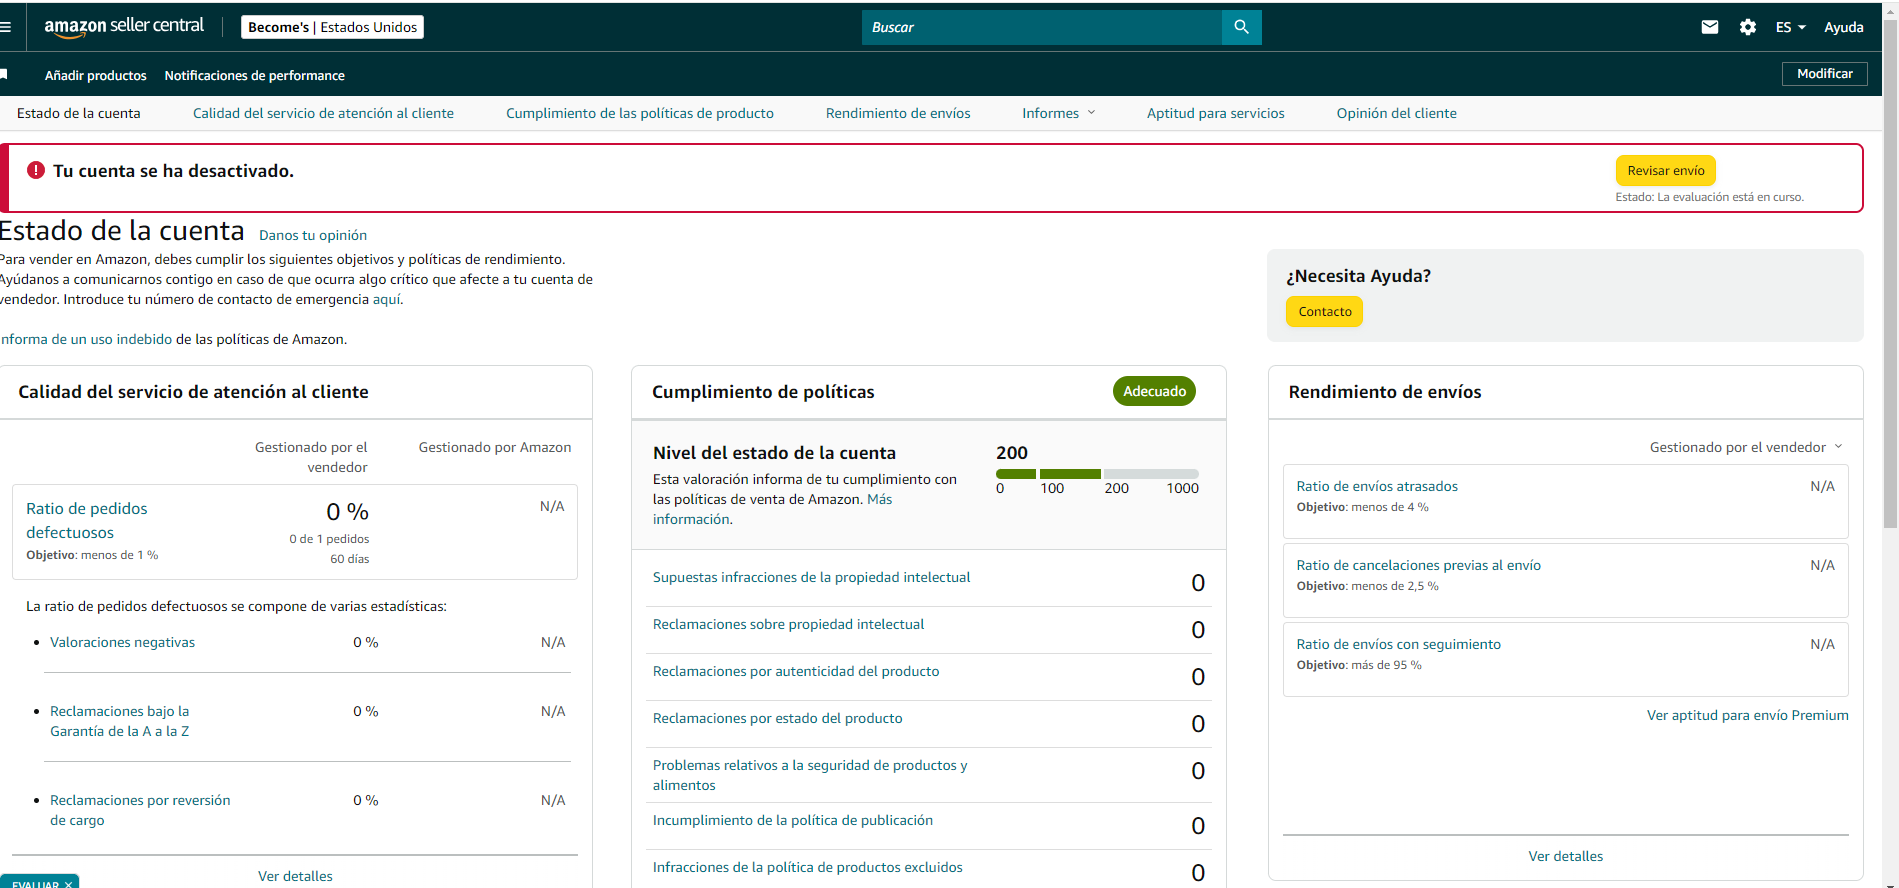The image size is (1899, 888).
Task: Expand the ES language dropdown
Action: [x=1790, y=27]
